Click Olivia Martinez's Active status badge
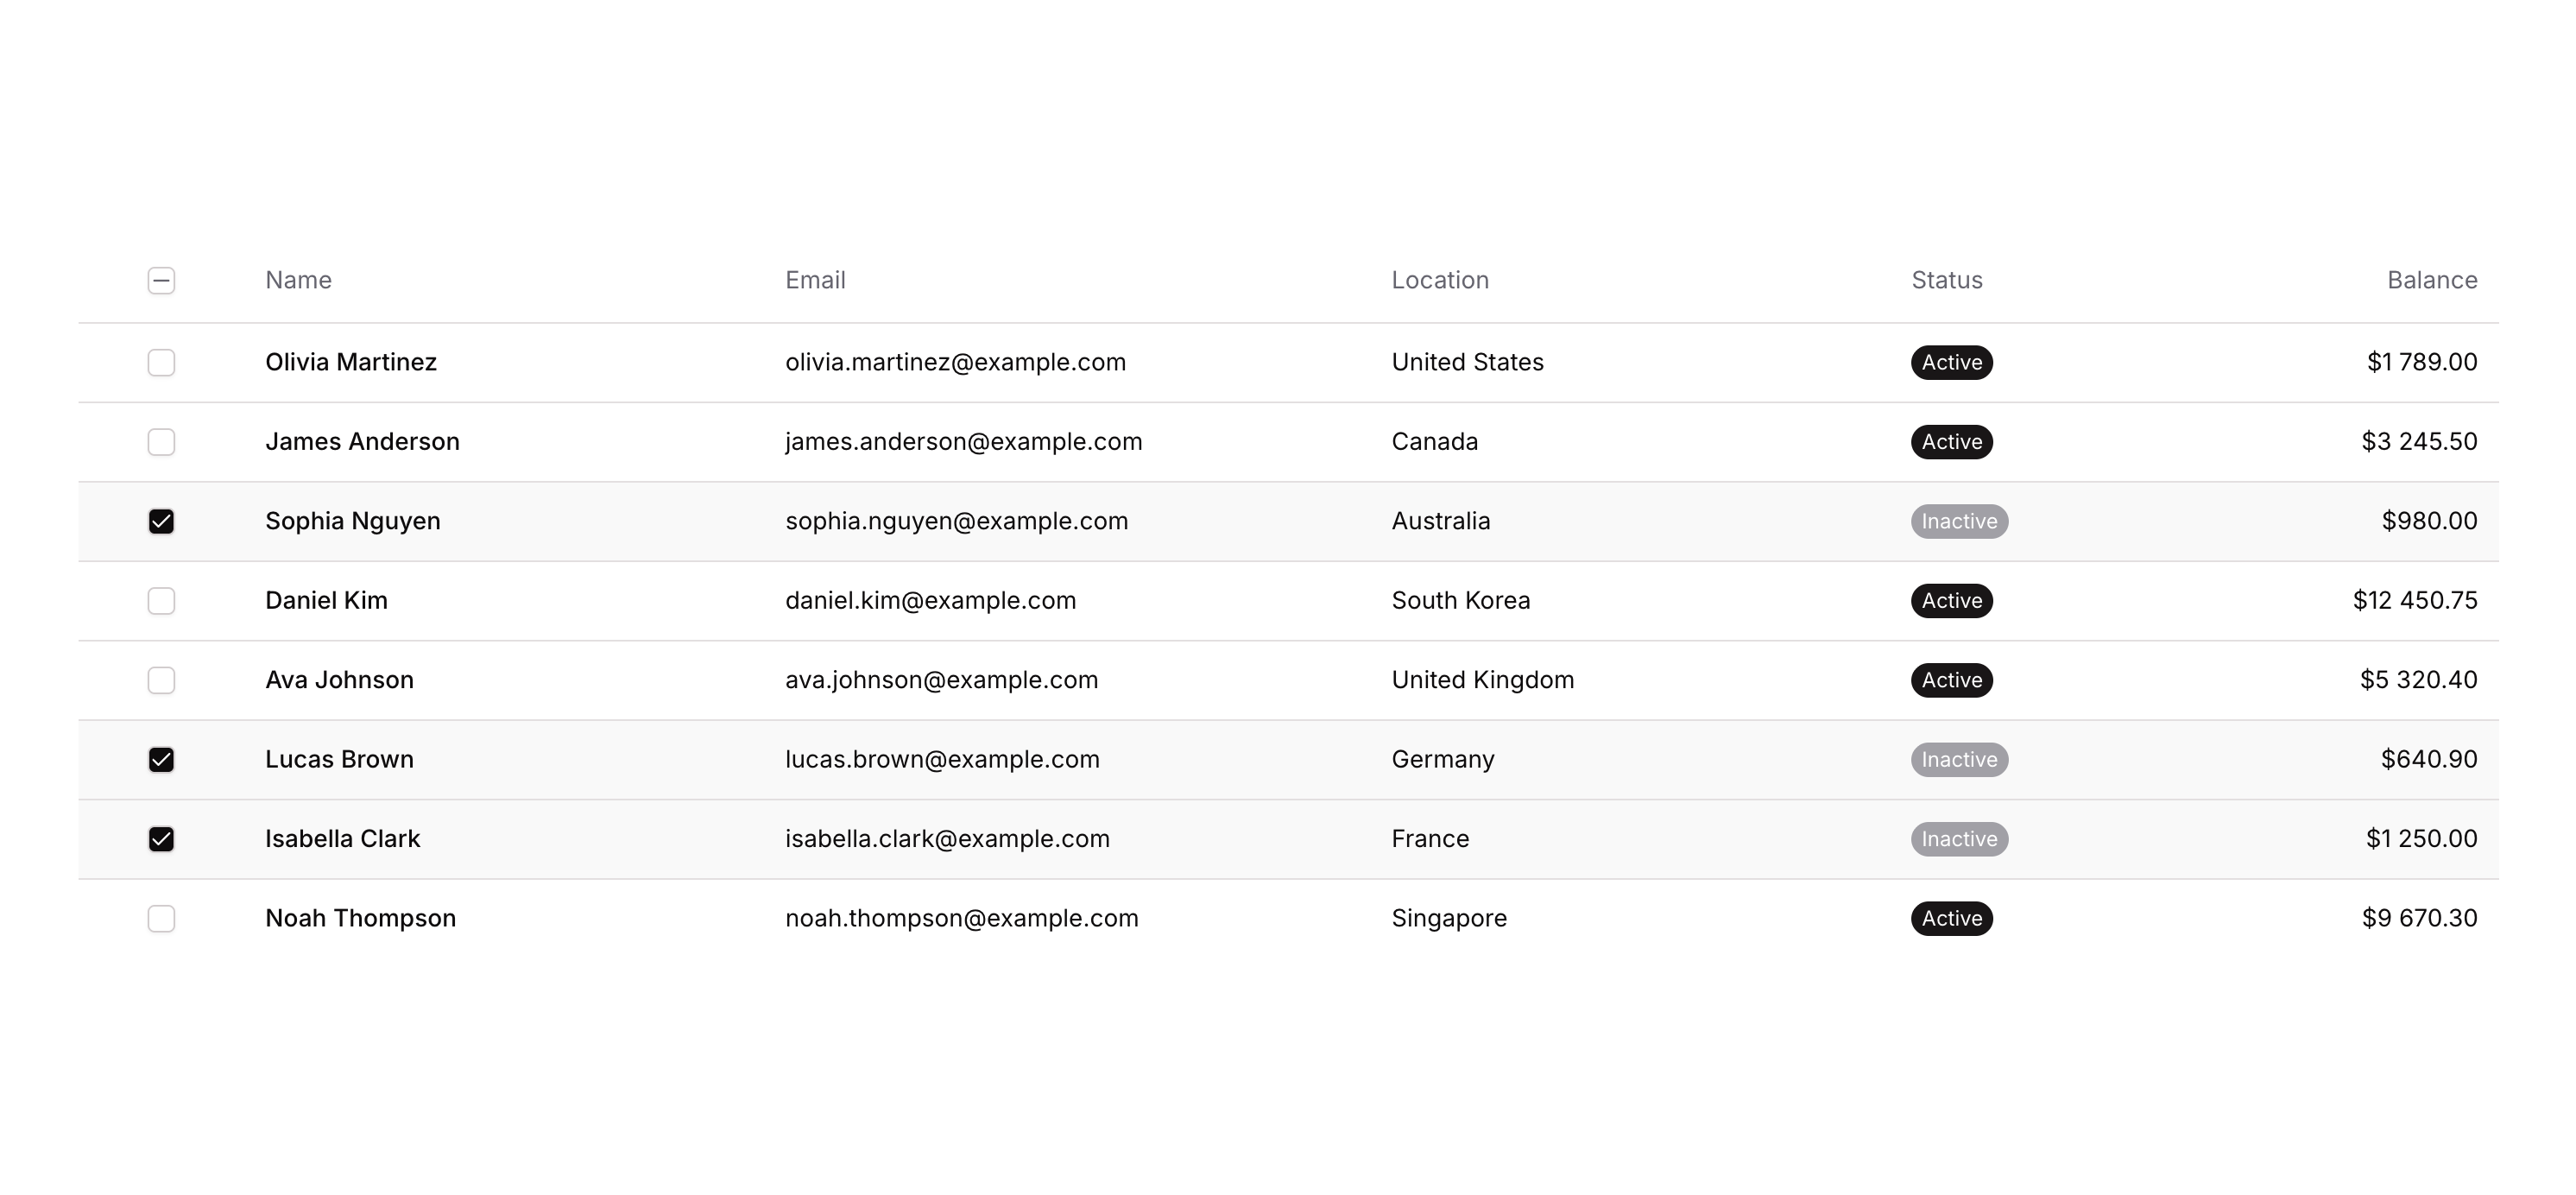This screenshot has width=2576, height=1195. [1951, 362]
